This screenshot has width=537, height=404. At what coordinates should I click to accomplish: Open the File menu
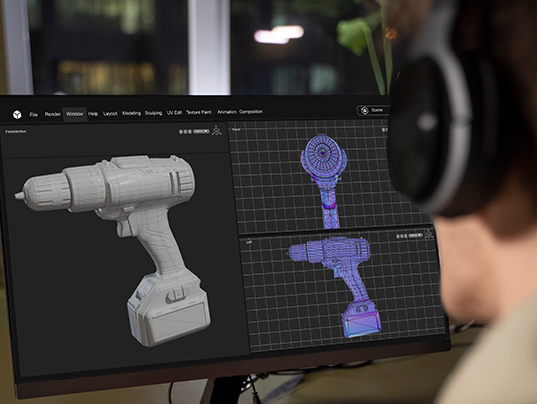[x=34, y=115]
